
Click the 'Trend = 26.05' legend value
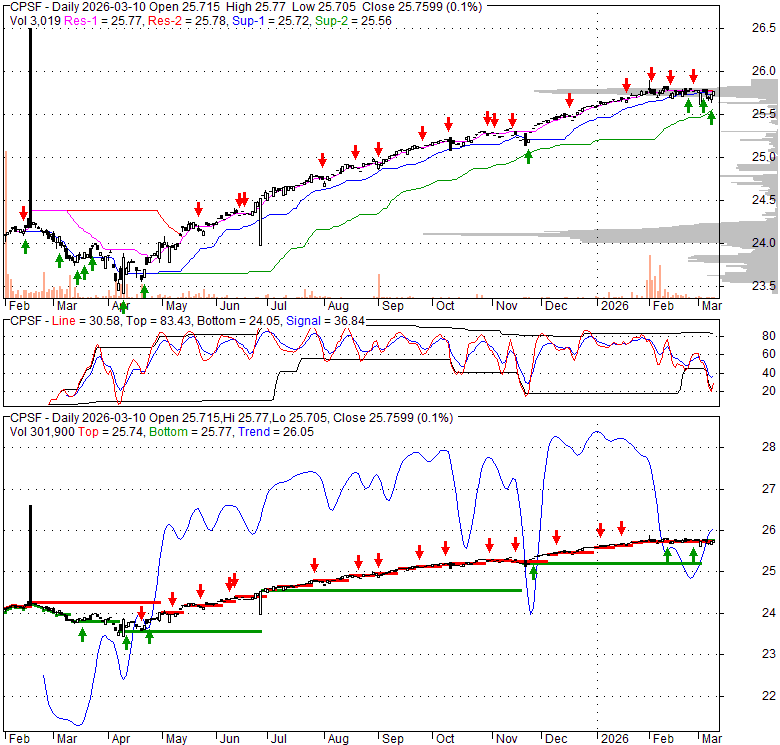coord(276,432)
